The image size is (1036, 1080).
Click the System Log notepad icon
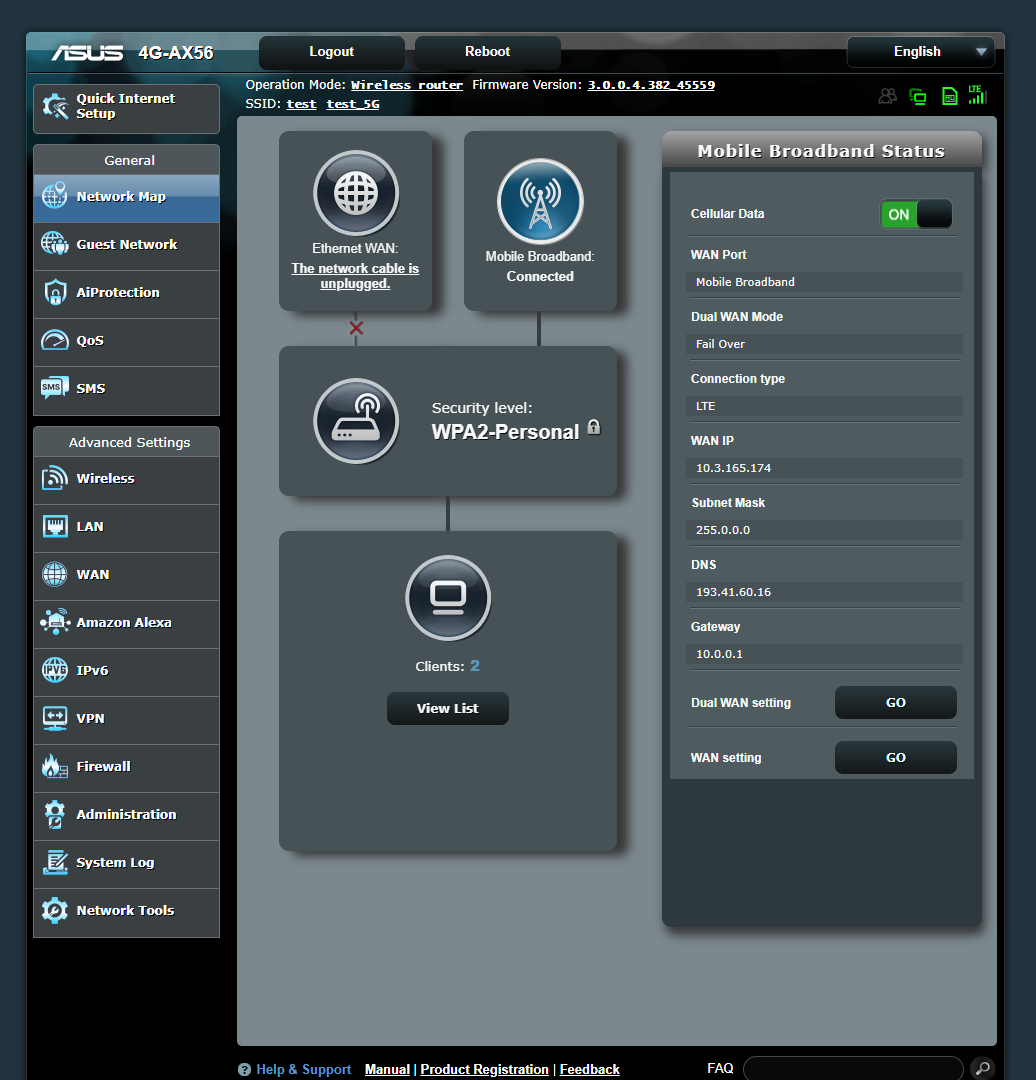pos(55,862)
